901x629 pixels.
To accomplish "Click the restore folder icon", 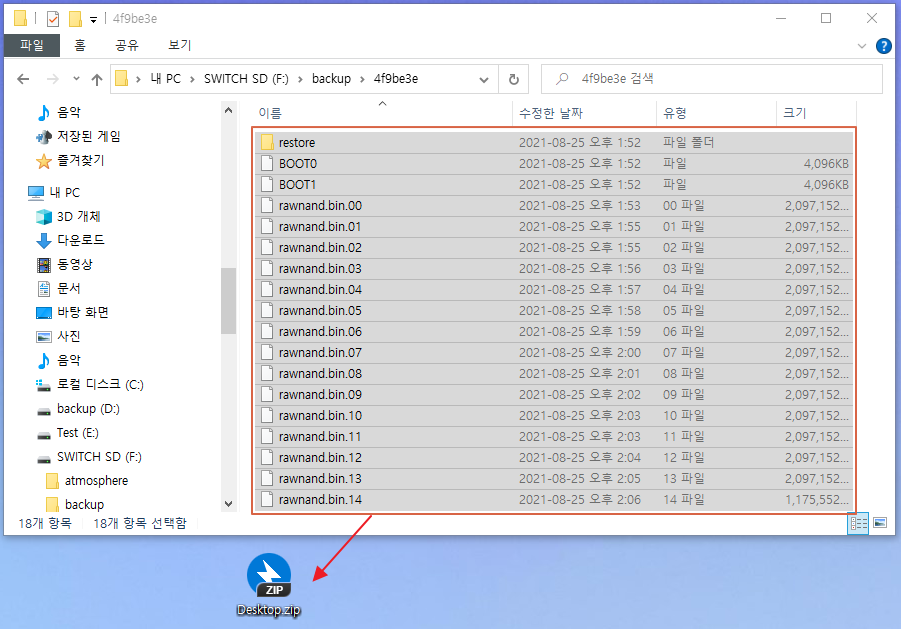I will click(x=267, y=142).
